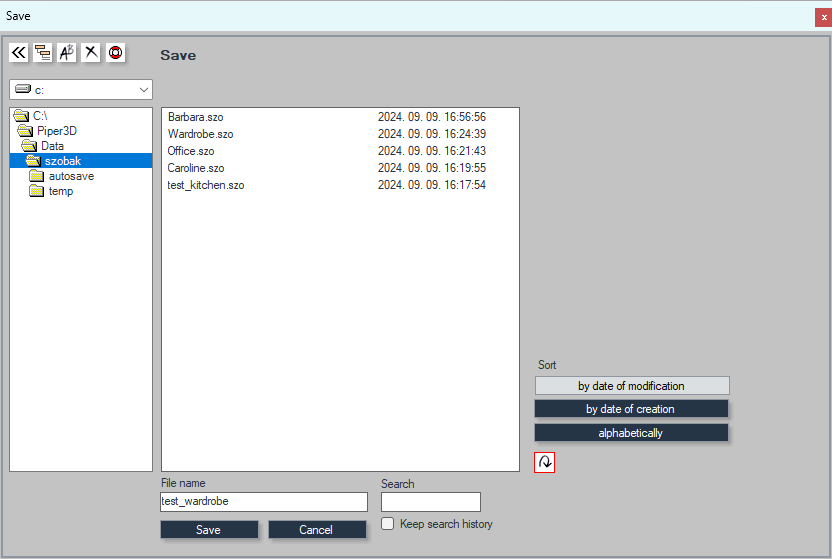This screenshot has width=832, height=559.
Task: Click the delete X toolbar icon
Action: pyautogui.click(x=91, y=53)
